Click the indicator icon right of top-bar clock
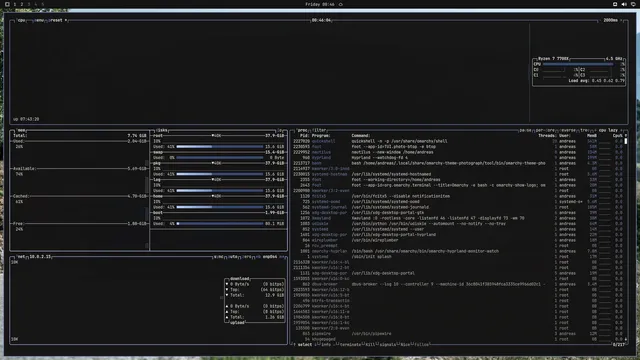Viewport: 640px width, 360px height. point(340,4)
